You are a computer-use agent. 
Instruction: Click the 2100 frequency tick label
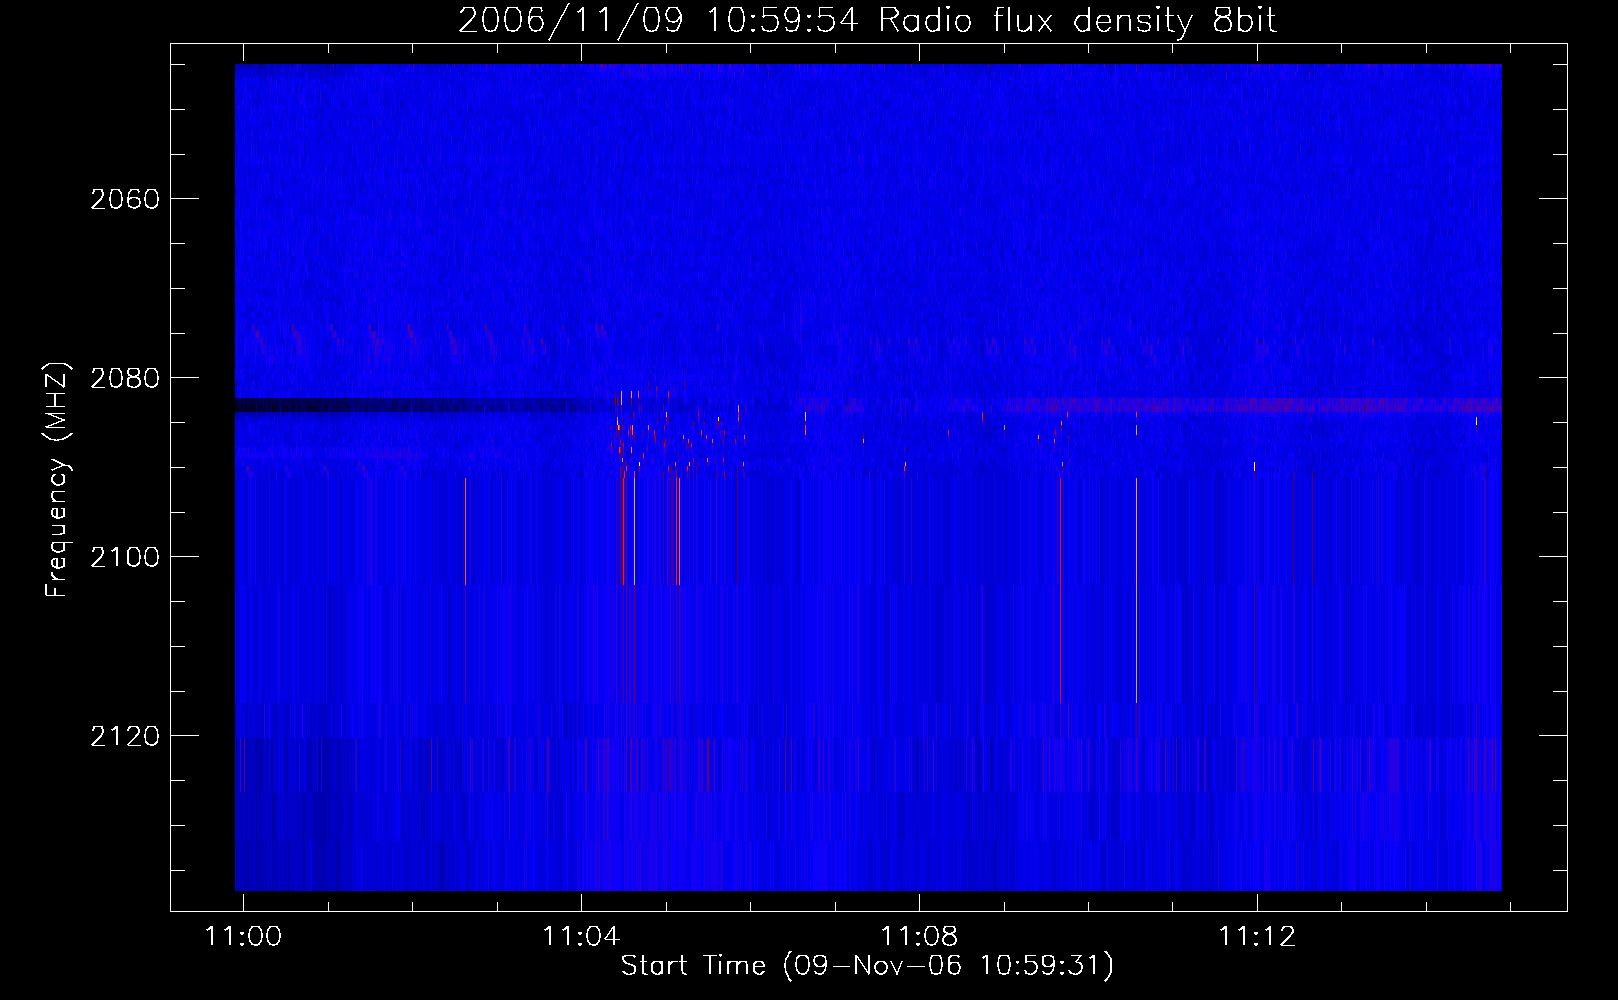[x=125, y=557]
